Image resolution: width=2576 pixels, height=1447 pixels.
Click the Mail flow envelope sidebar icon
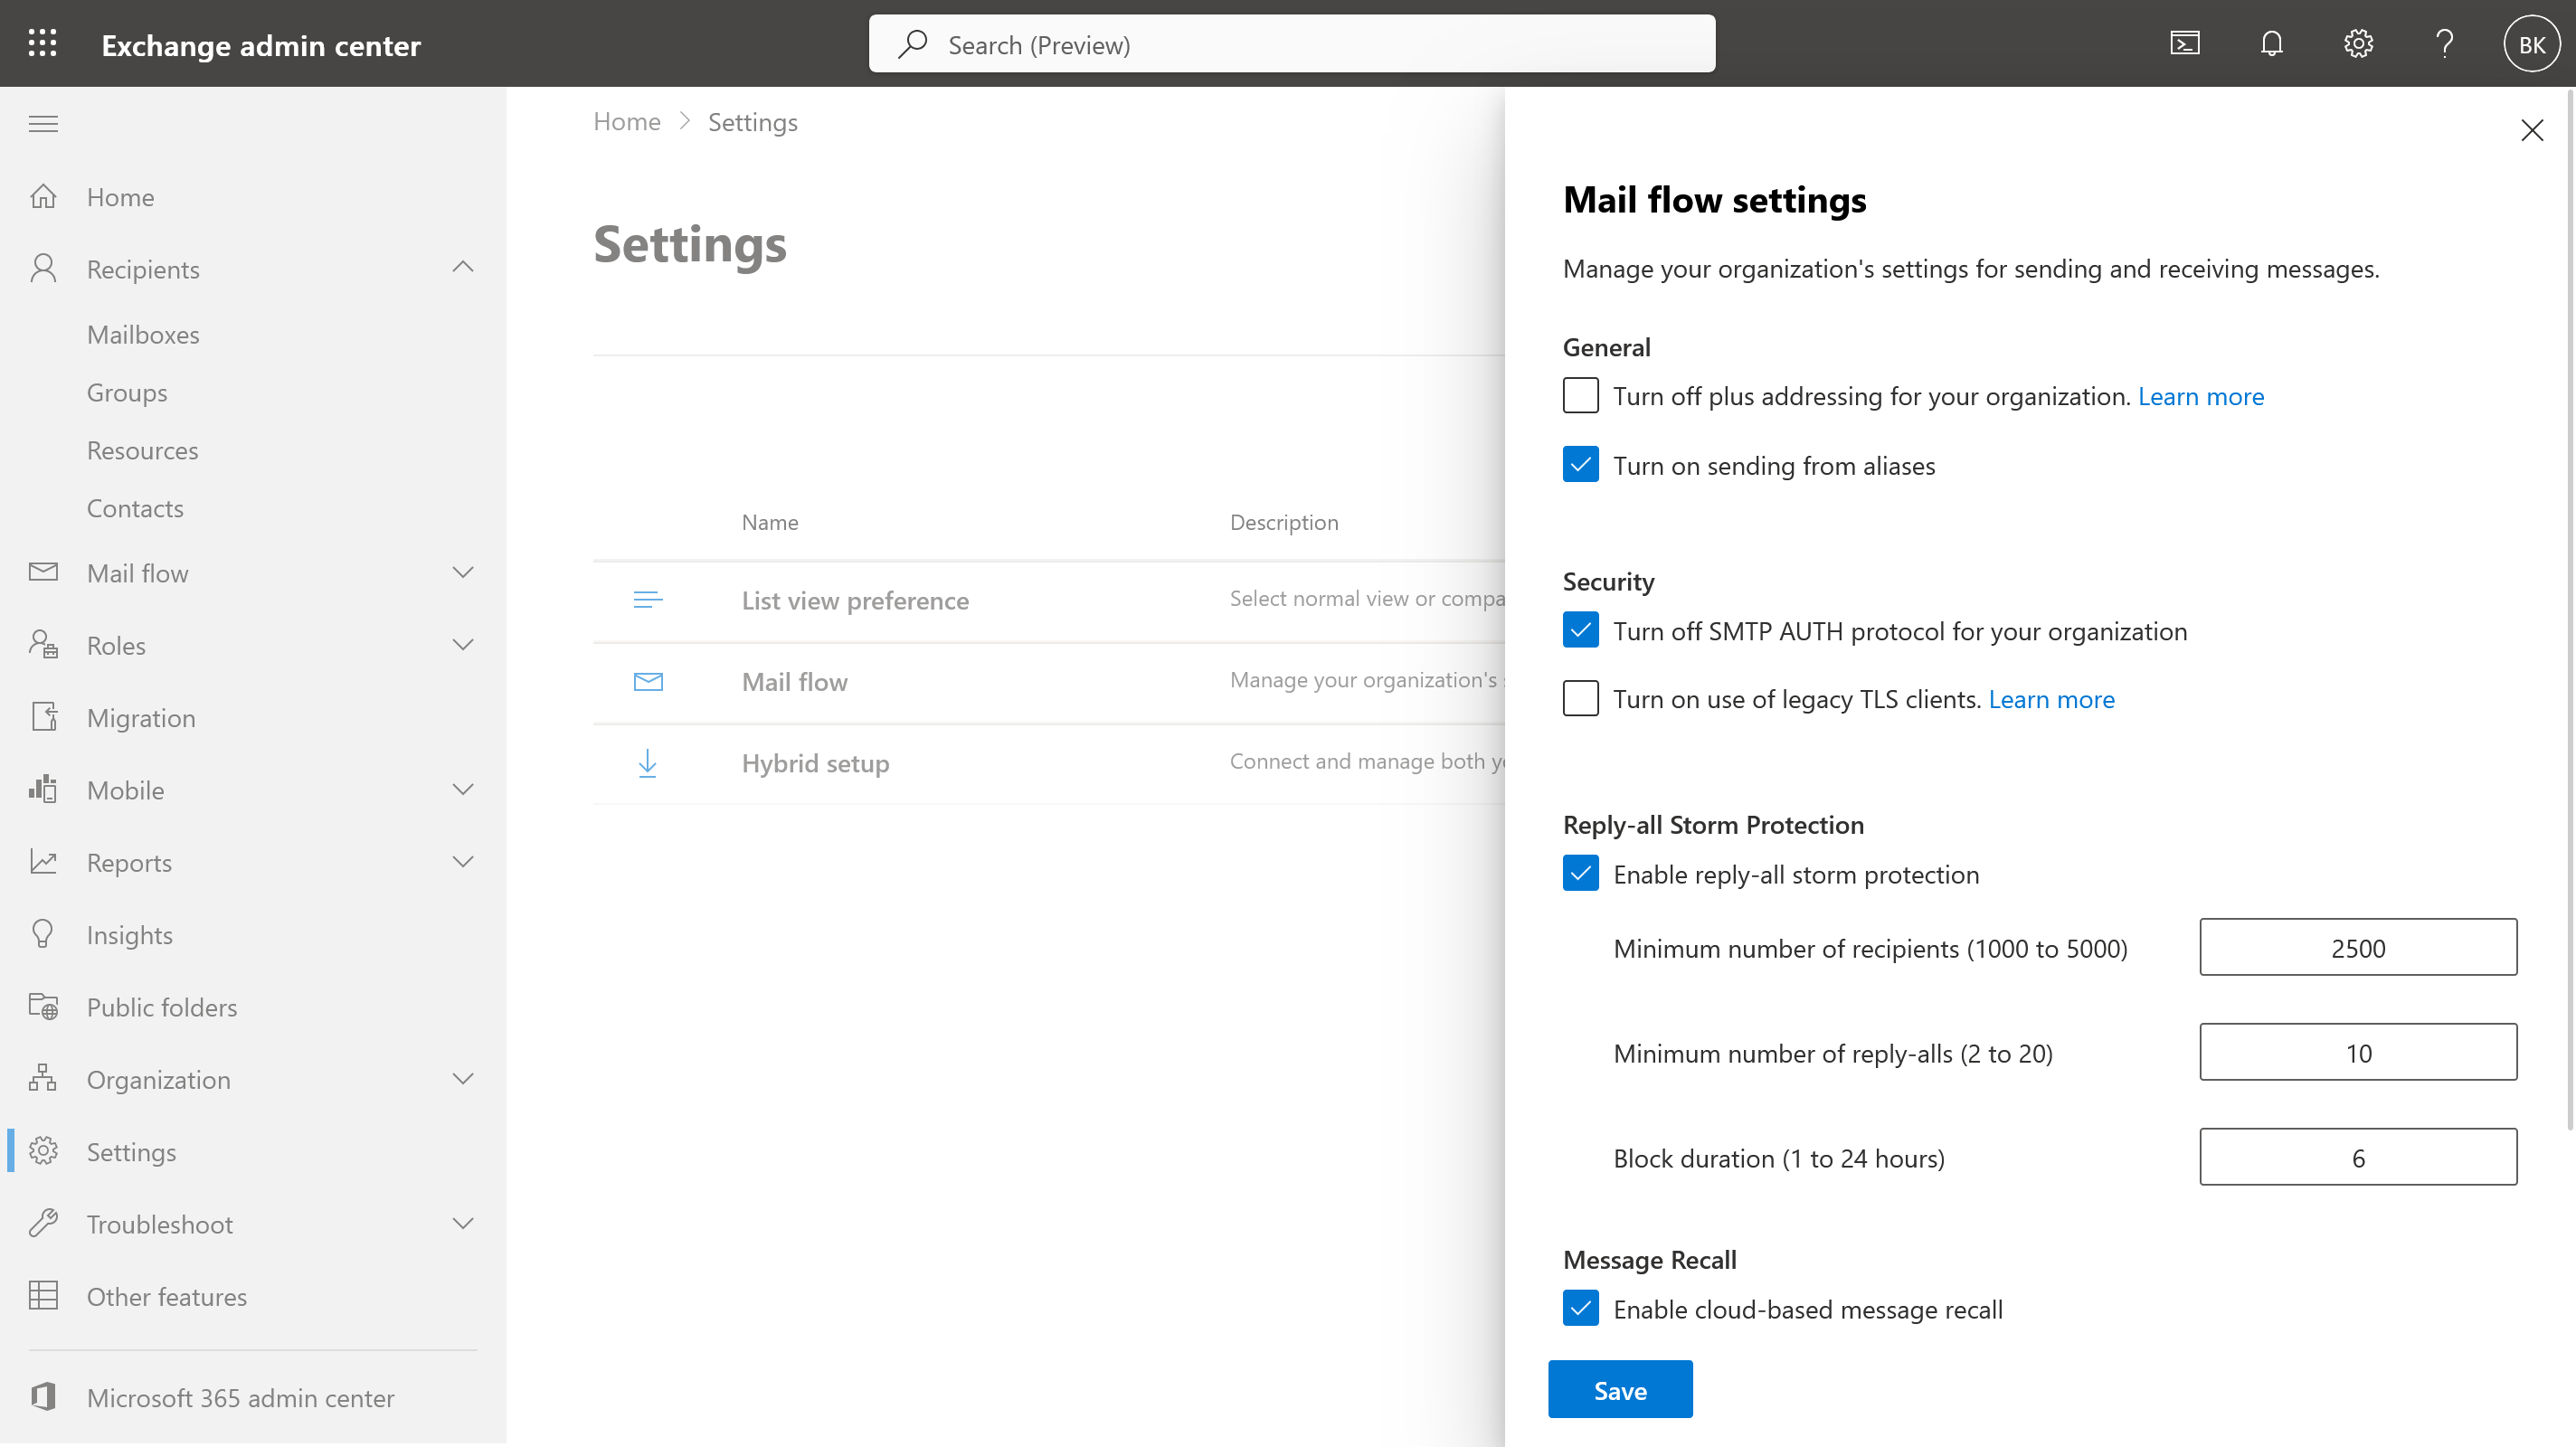coord(43,572)
